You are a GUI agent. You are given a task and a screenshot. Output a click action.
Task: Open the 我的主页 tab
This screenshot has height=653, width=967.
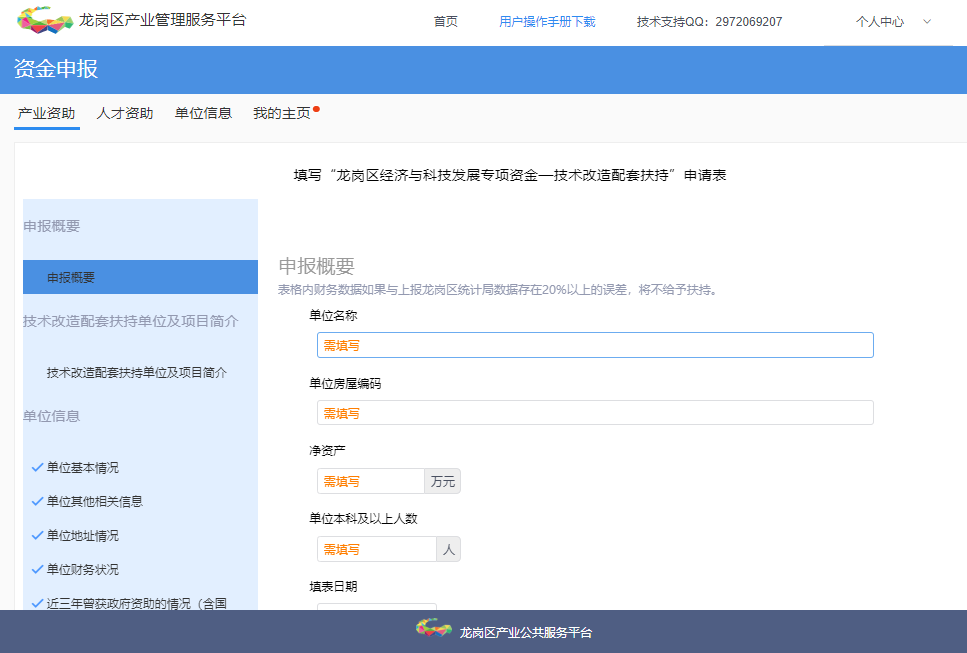point(281,113)
